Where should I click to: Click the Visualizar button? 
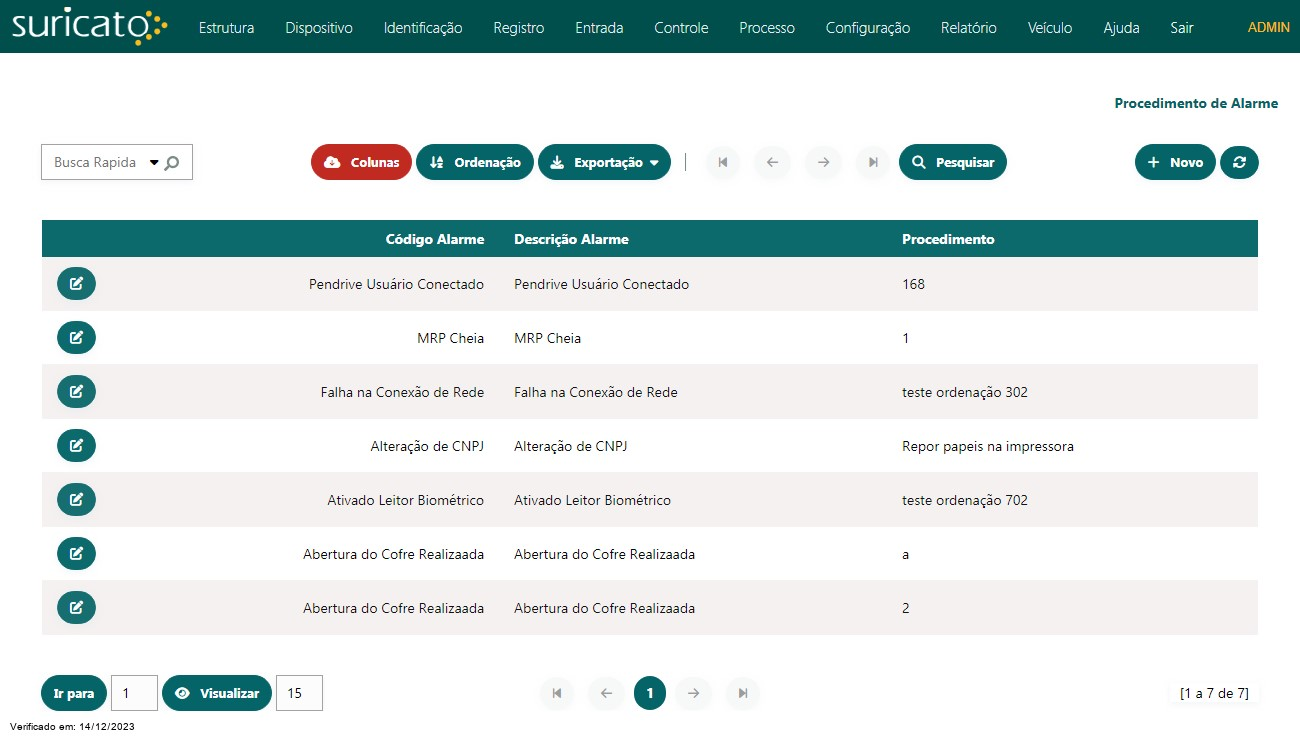coord(217,693)
